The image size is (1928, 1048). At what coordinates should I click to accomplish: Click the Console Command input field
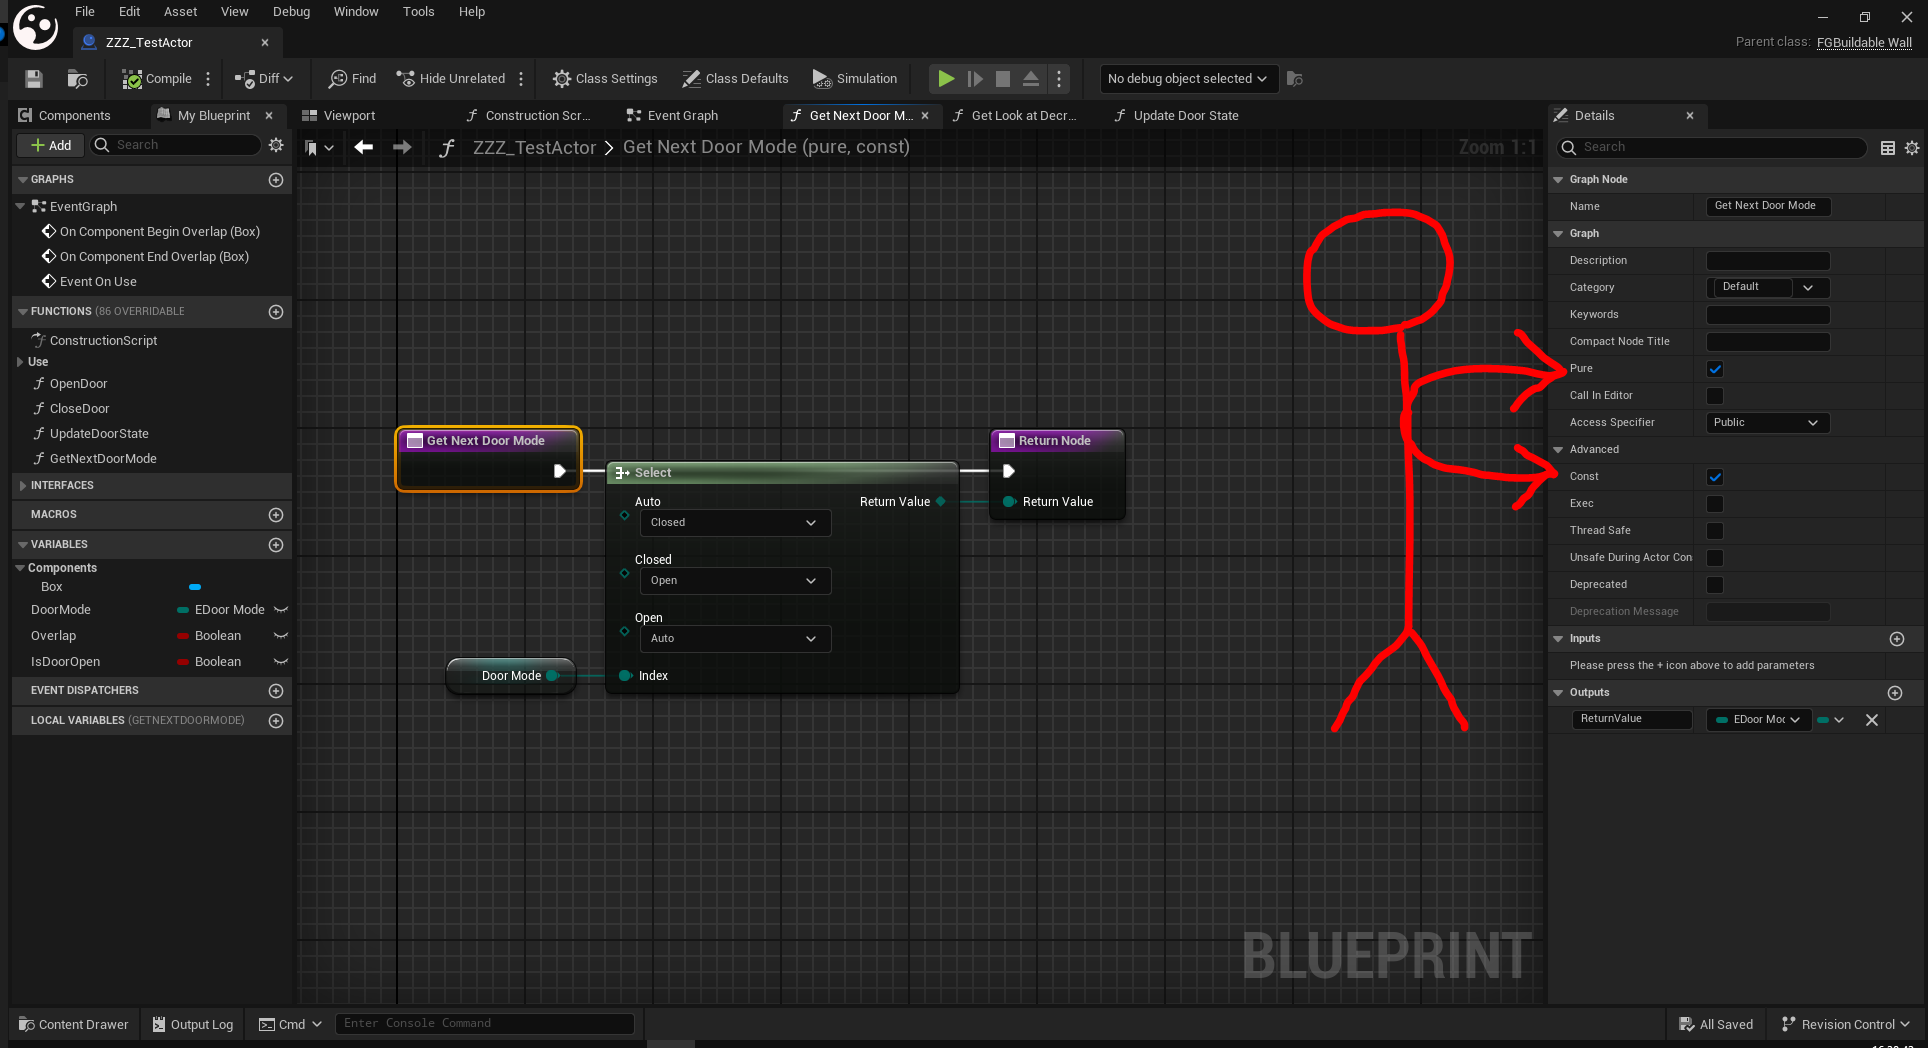click(x=485, y=1024)
